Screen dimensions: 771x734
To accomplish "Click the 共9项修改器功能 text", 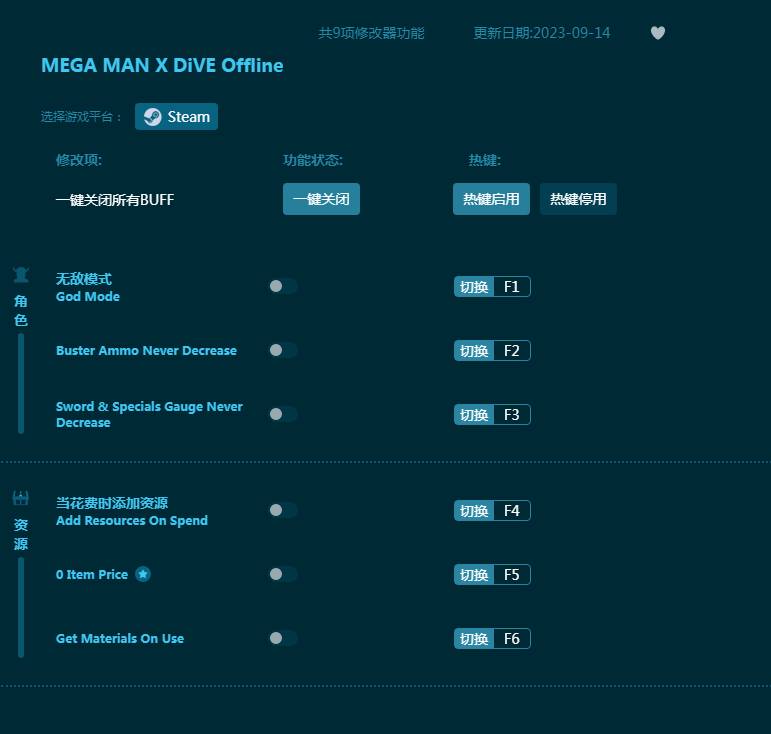I will (x=372, y=33).
